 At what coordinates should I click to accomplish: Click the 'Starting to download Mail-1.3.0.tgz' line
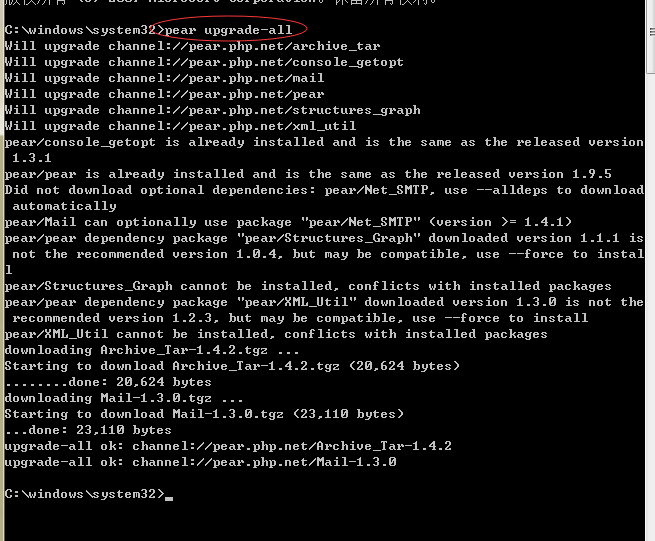point(204,414)
